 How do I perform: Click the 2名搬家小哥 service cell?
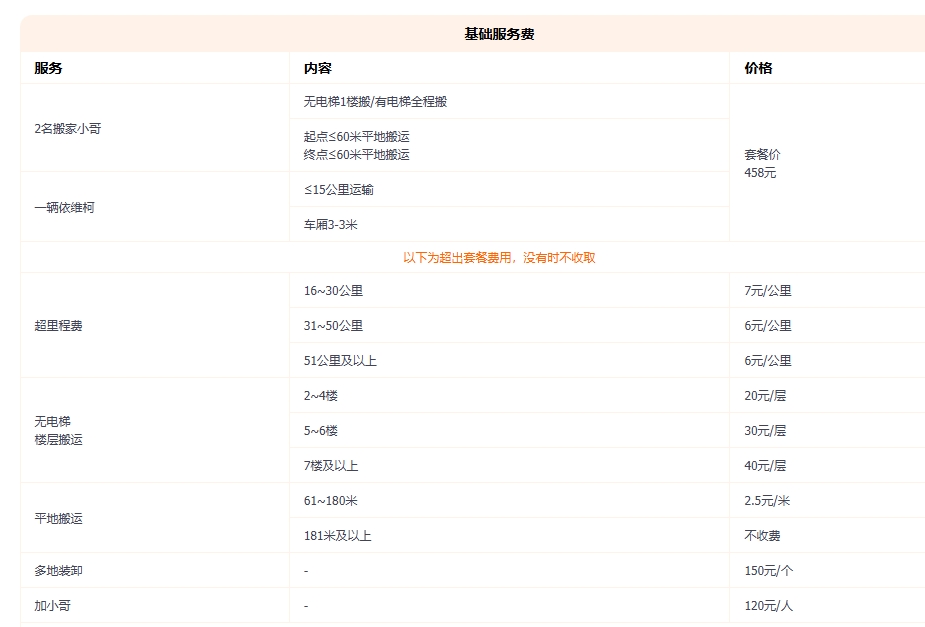pos(61,128)
